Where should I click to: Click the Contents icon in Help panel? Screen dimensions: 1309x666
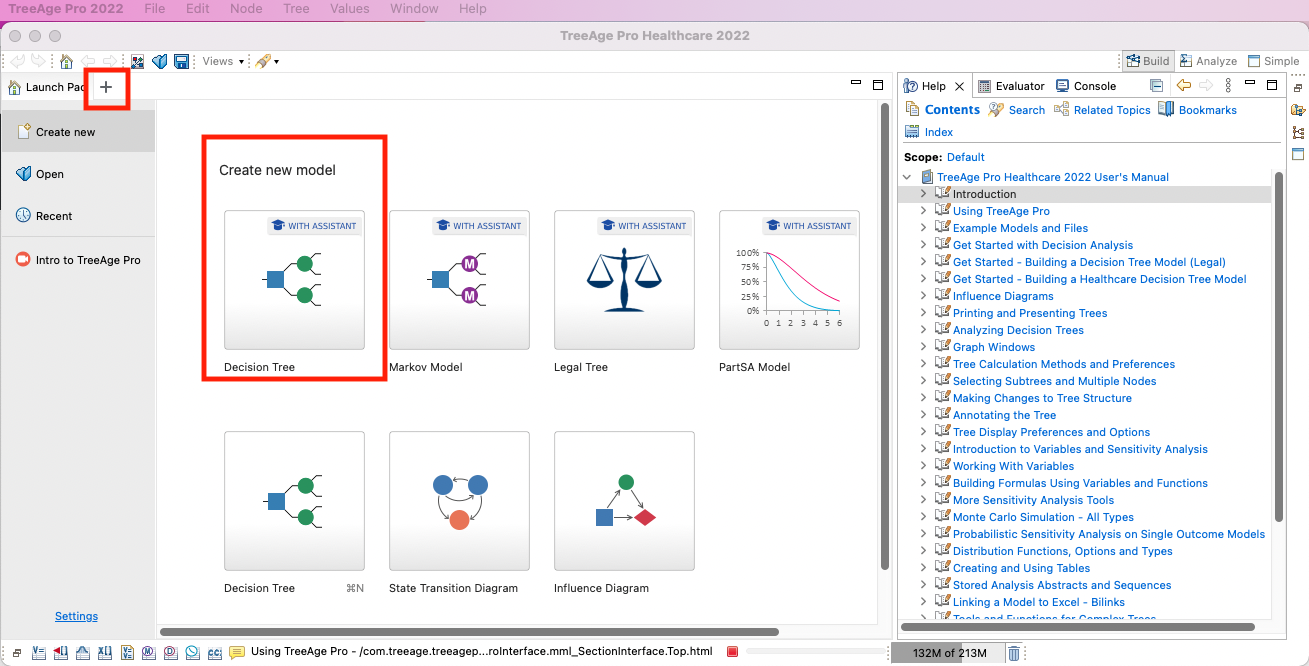point(912,109)
